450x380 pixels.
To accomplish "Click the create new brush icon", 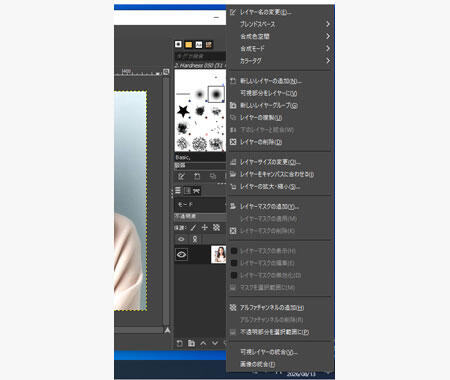I will point(197,176).
